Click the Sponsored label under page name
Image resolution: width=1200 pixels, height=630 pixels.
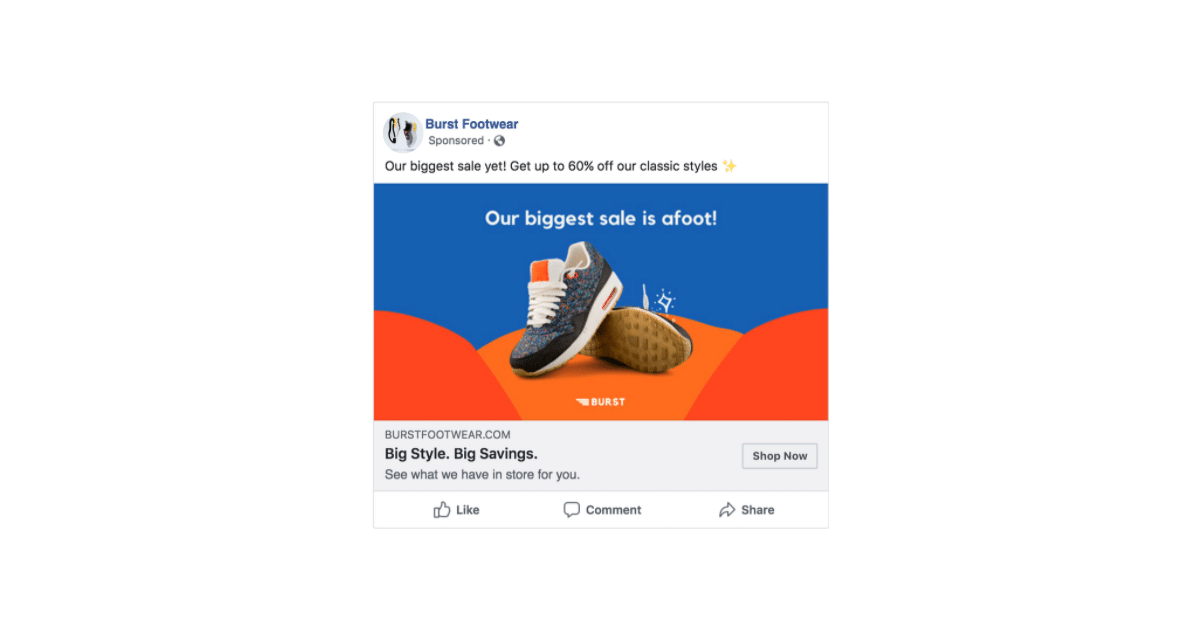coord(456,141)
